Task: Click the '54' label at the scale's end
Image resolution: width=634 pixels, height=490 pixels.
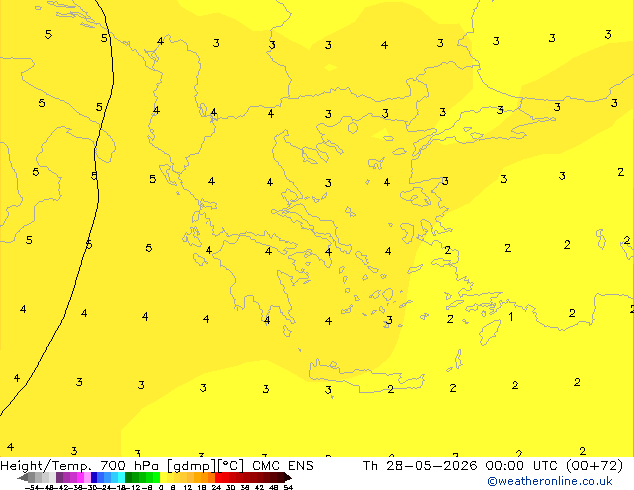Action: click(x=288, y=487)
